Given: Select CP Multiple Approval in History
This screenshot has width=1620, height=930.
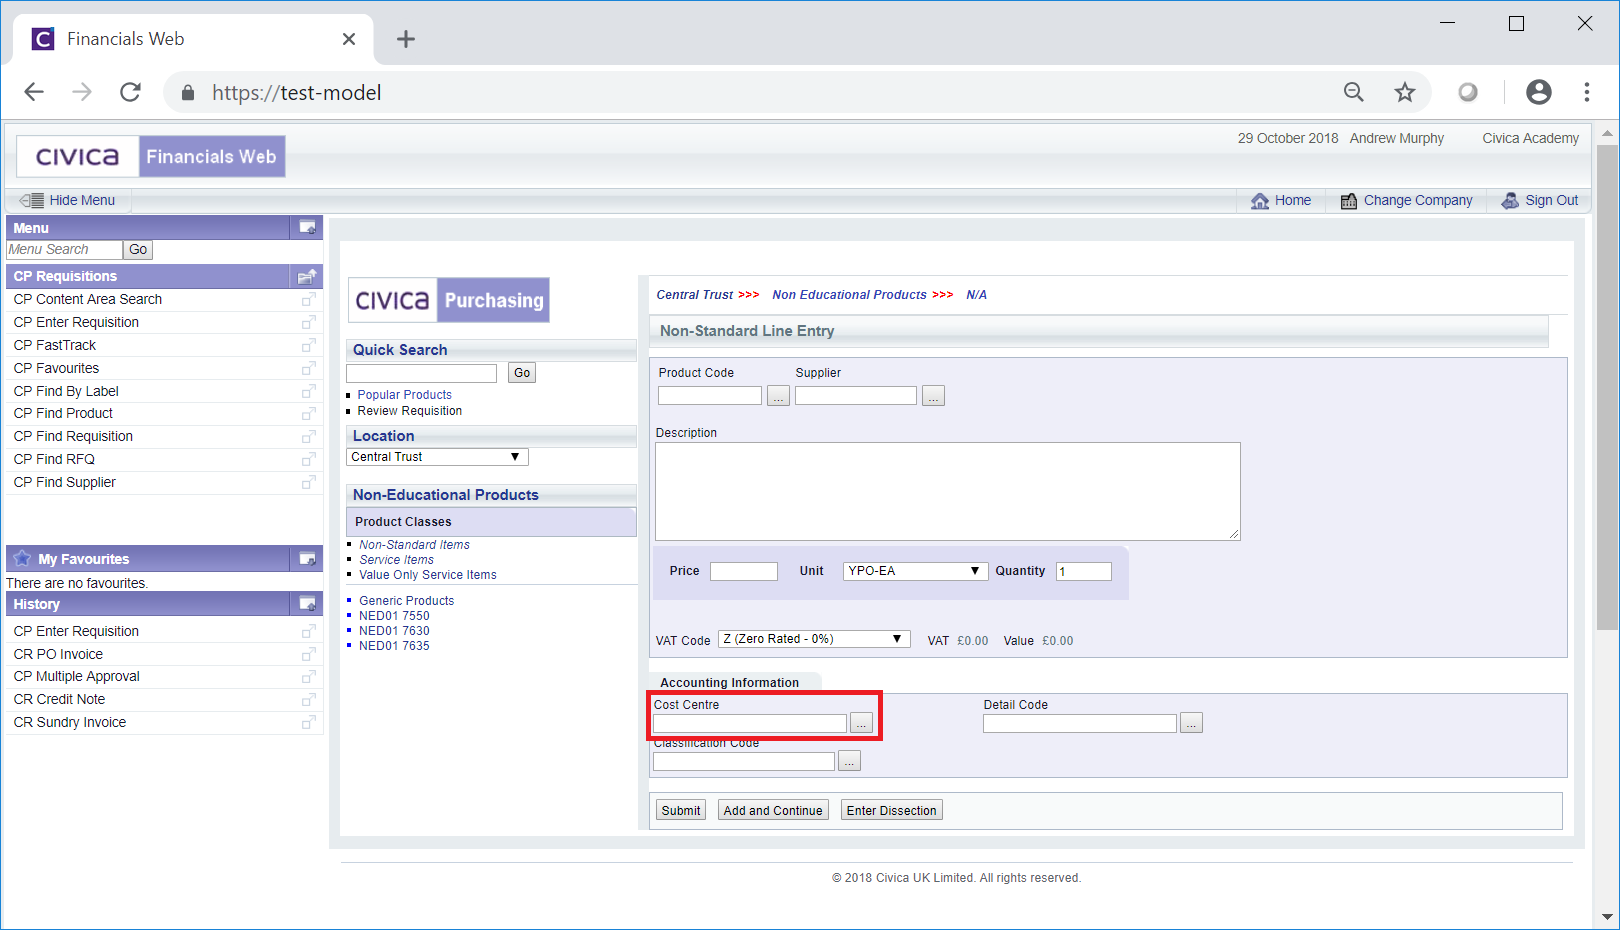Looking at the screenshot, I should 77,676.
